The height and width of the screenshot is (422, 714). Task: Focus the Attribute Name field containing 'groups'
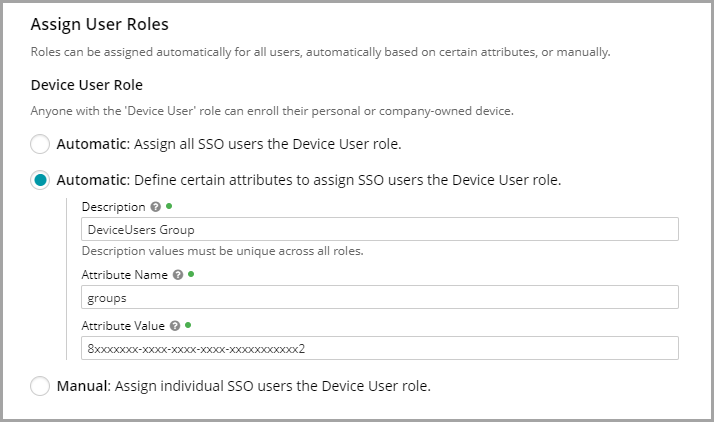pos(379,297)
